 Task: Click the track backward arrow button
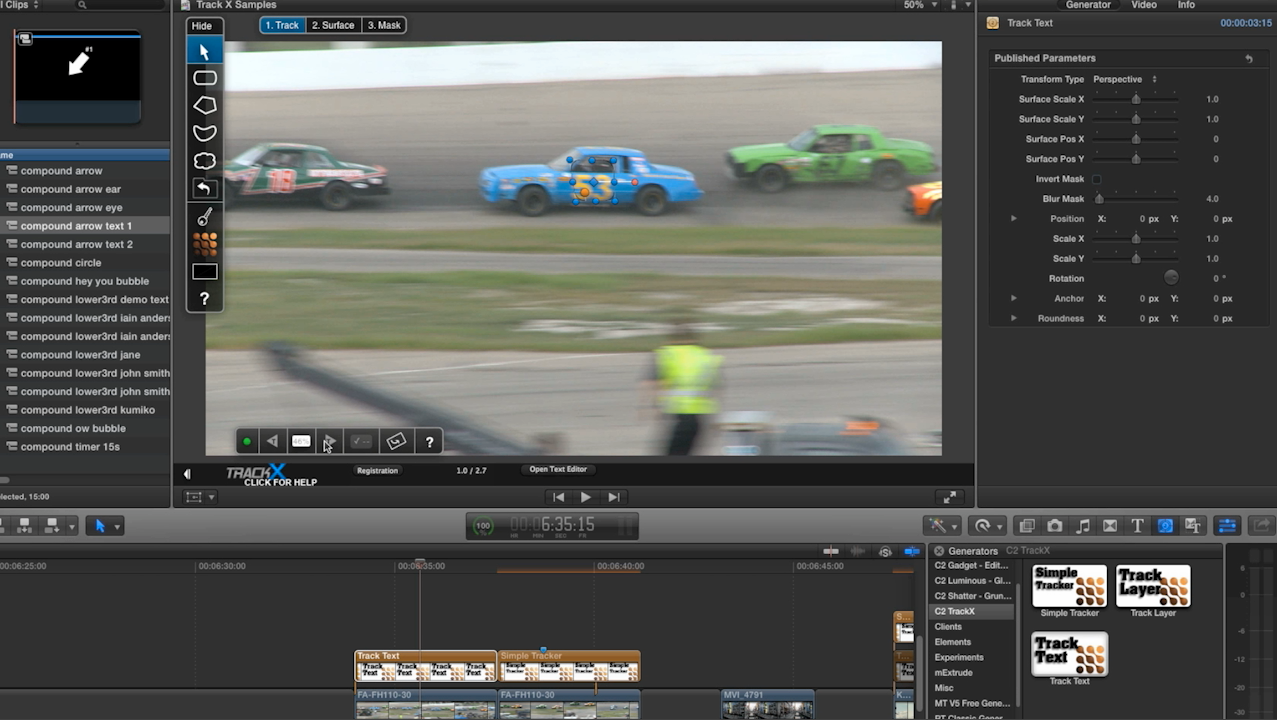(272, 441)
